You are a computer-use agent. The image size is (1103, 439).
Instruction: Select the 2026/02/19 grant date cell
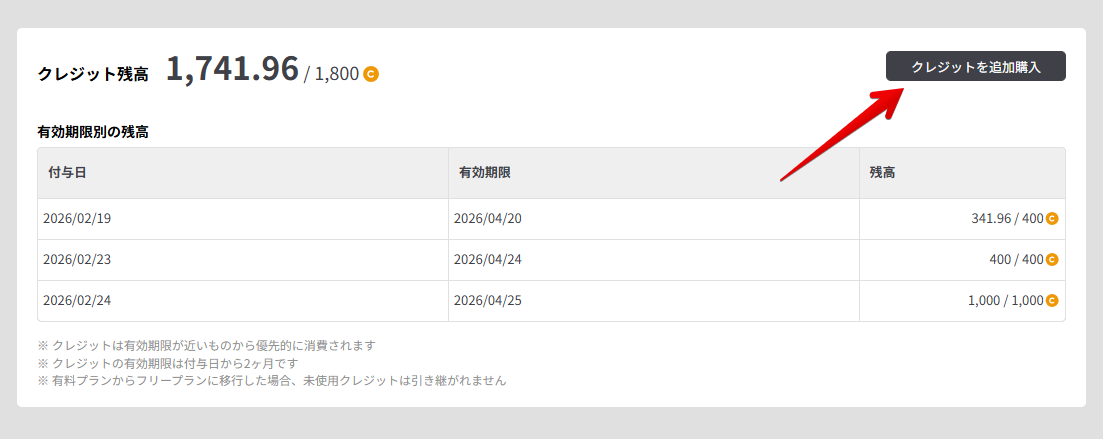point(76,219)
